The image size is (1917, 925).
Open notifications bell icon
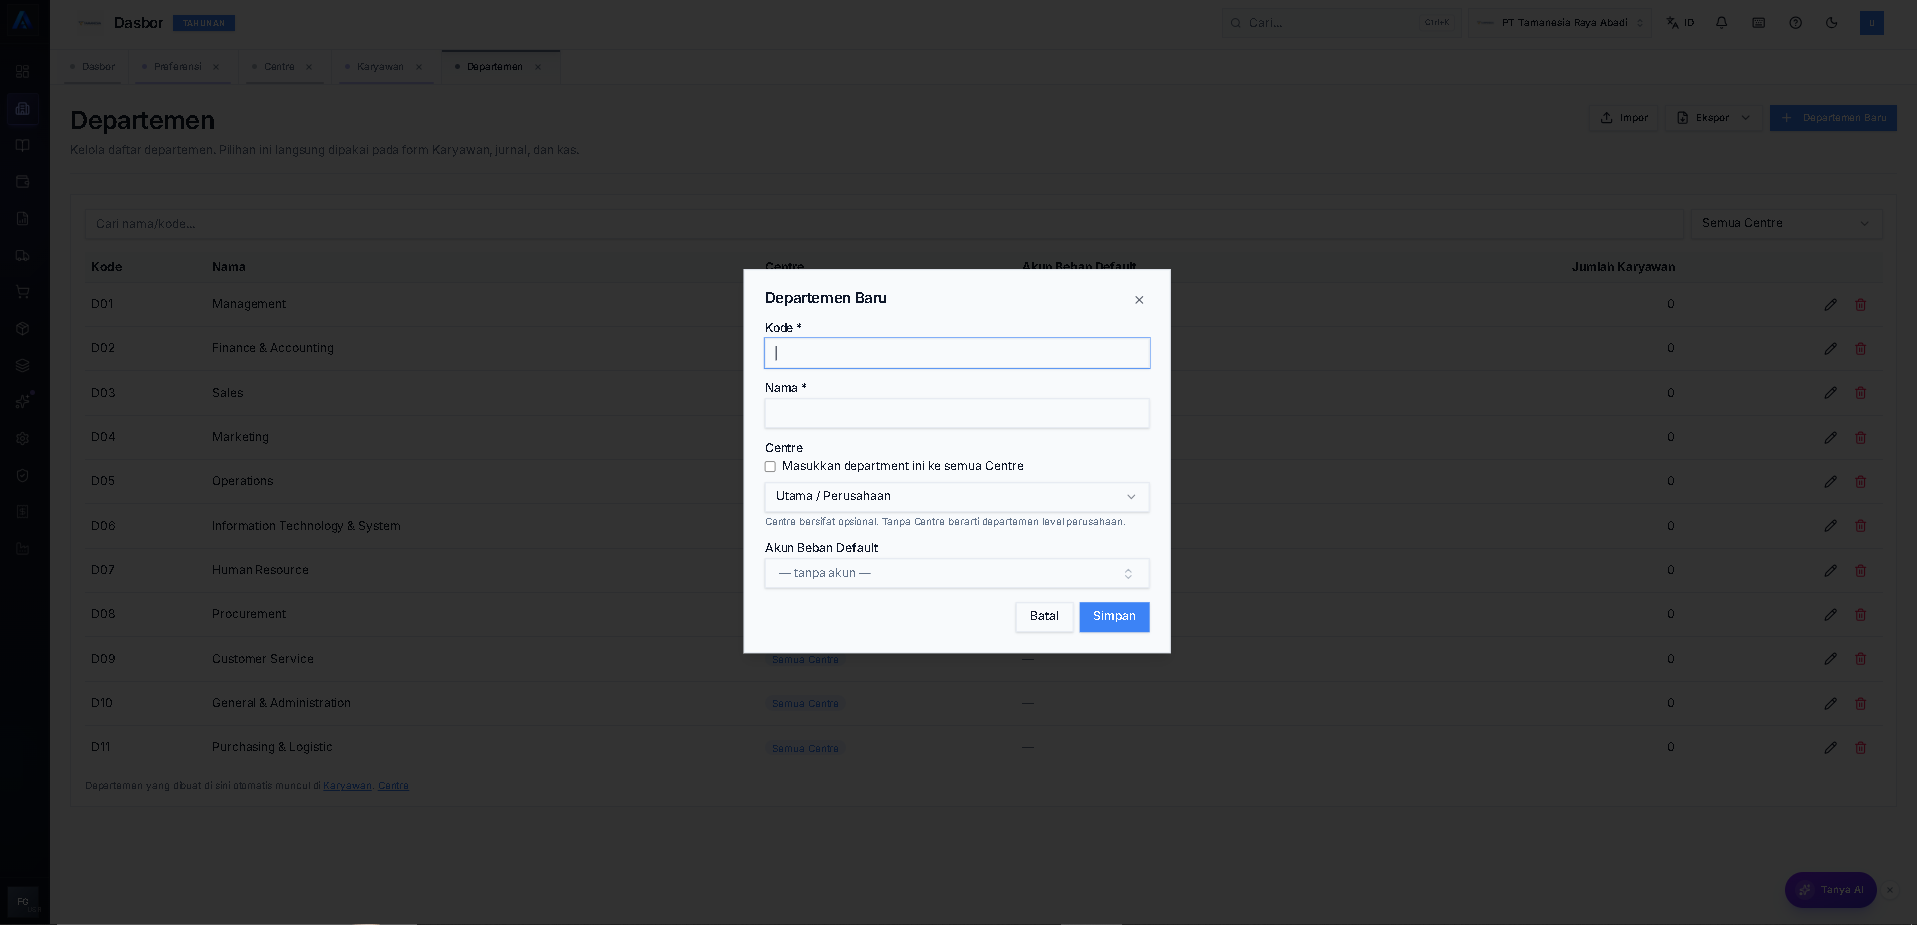(x=1721, y=22)
